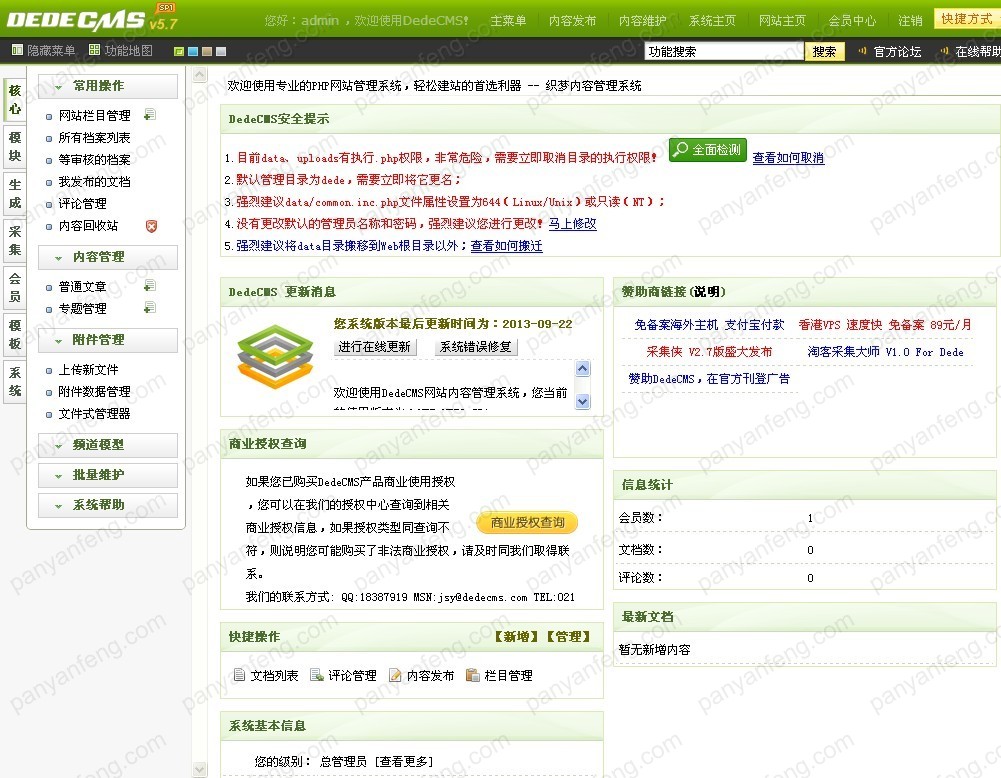Open the 查看如何搬迁 link
The image size is (1001, 778).
tap(507, 246)
